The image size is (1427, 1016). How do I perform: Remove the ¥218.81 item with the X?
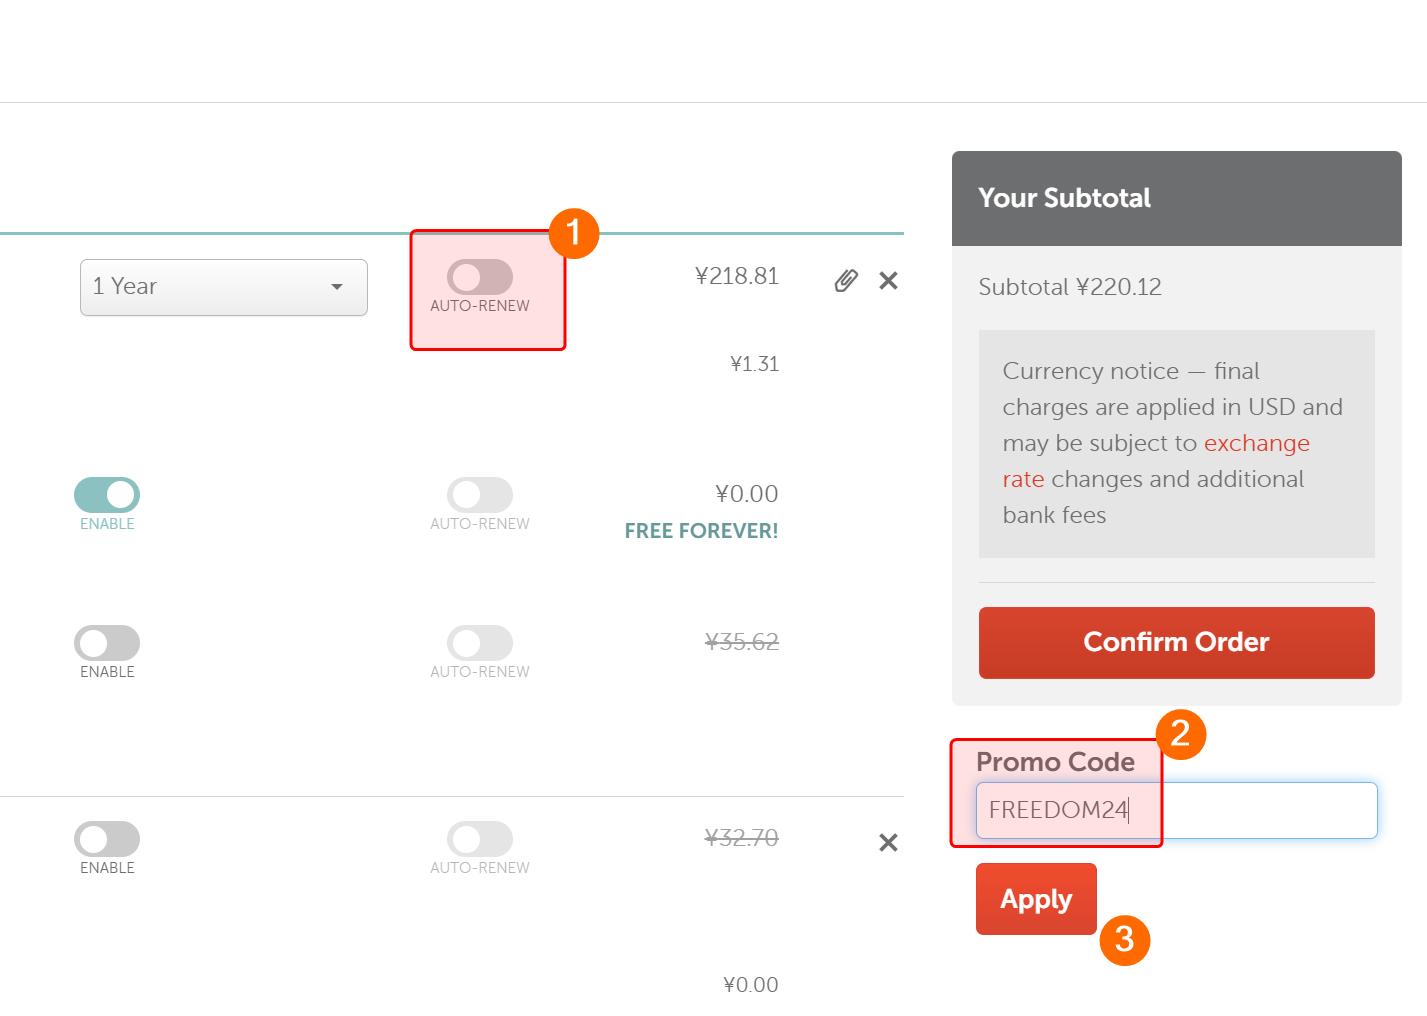[x=888, y=281]
